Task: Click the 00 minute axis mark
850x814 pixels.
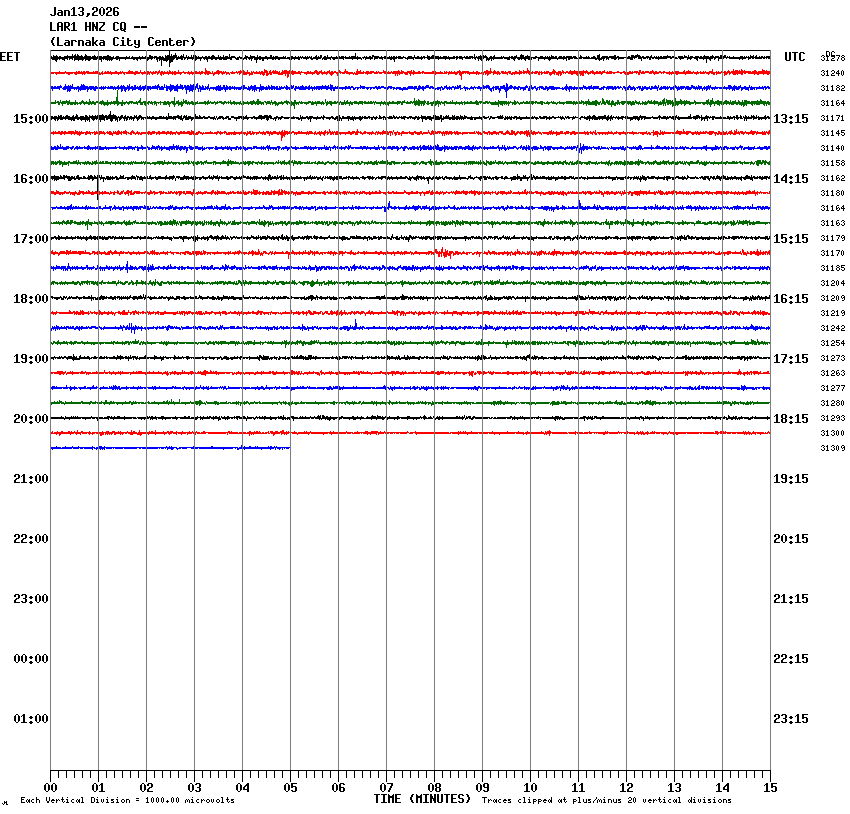Action: tap(50, 788)
